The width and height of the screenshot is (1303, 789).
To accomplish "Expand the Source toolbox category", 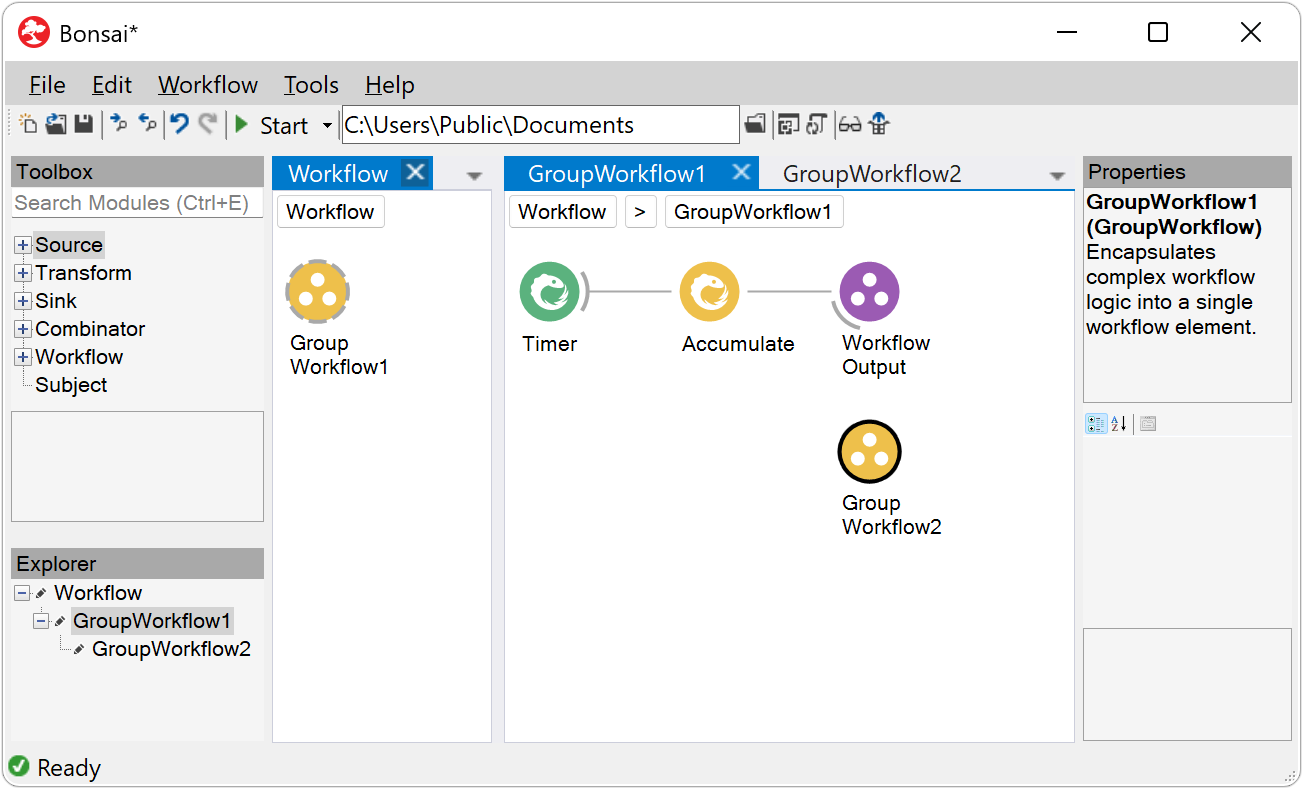I will (x=23, y=245).
